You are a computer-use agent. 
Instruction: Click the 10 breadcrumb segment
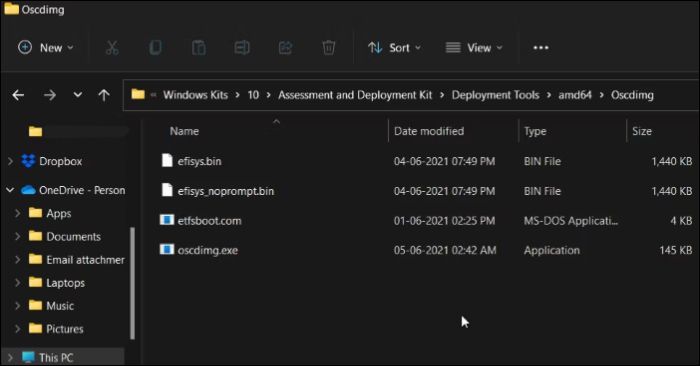[x=253, y=95]
